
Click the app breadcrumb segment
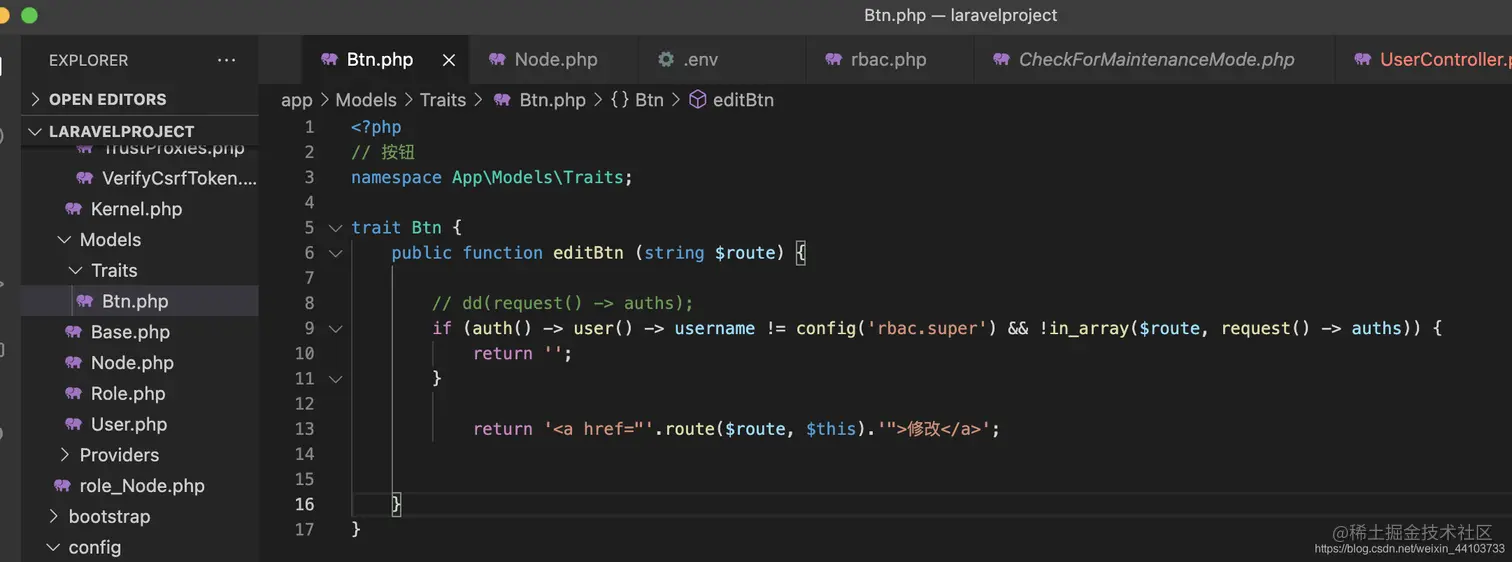296,100
